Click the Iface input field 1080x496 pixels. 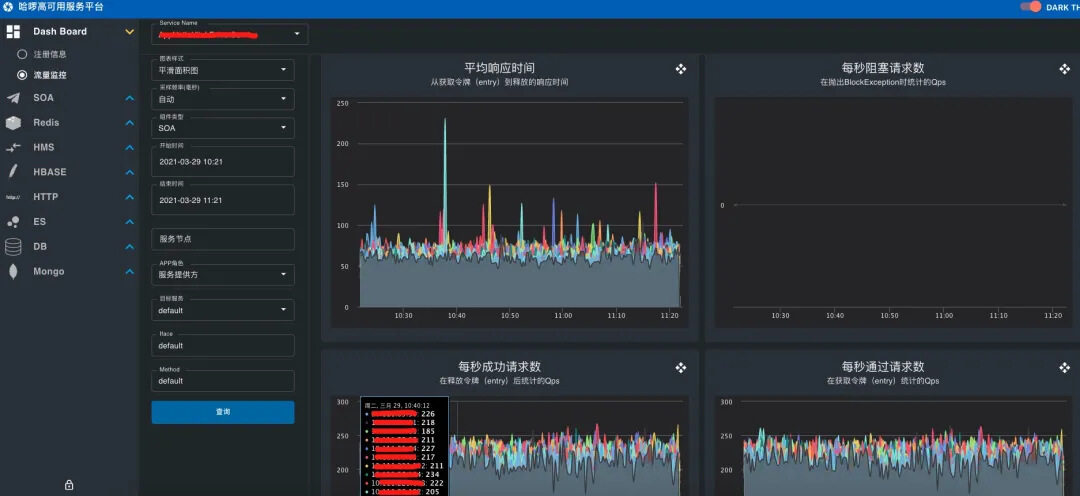[x=222, y=345]
